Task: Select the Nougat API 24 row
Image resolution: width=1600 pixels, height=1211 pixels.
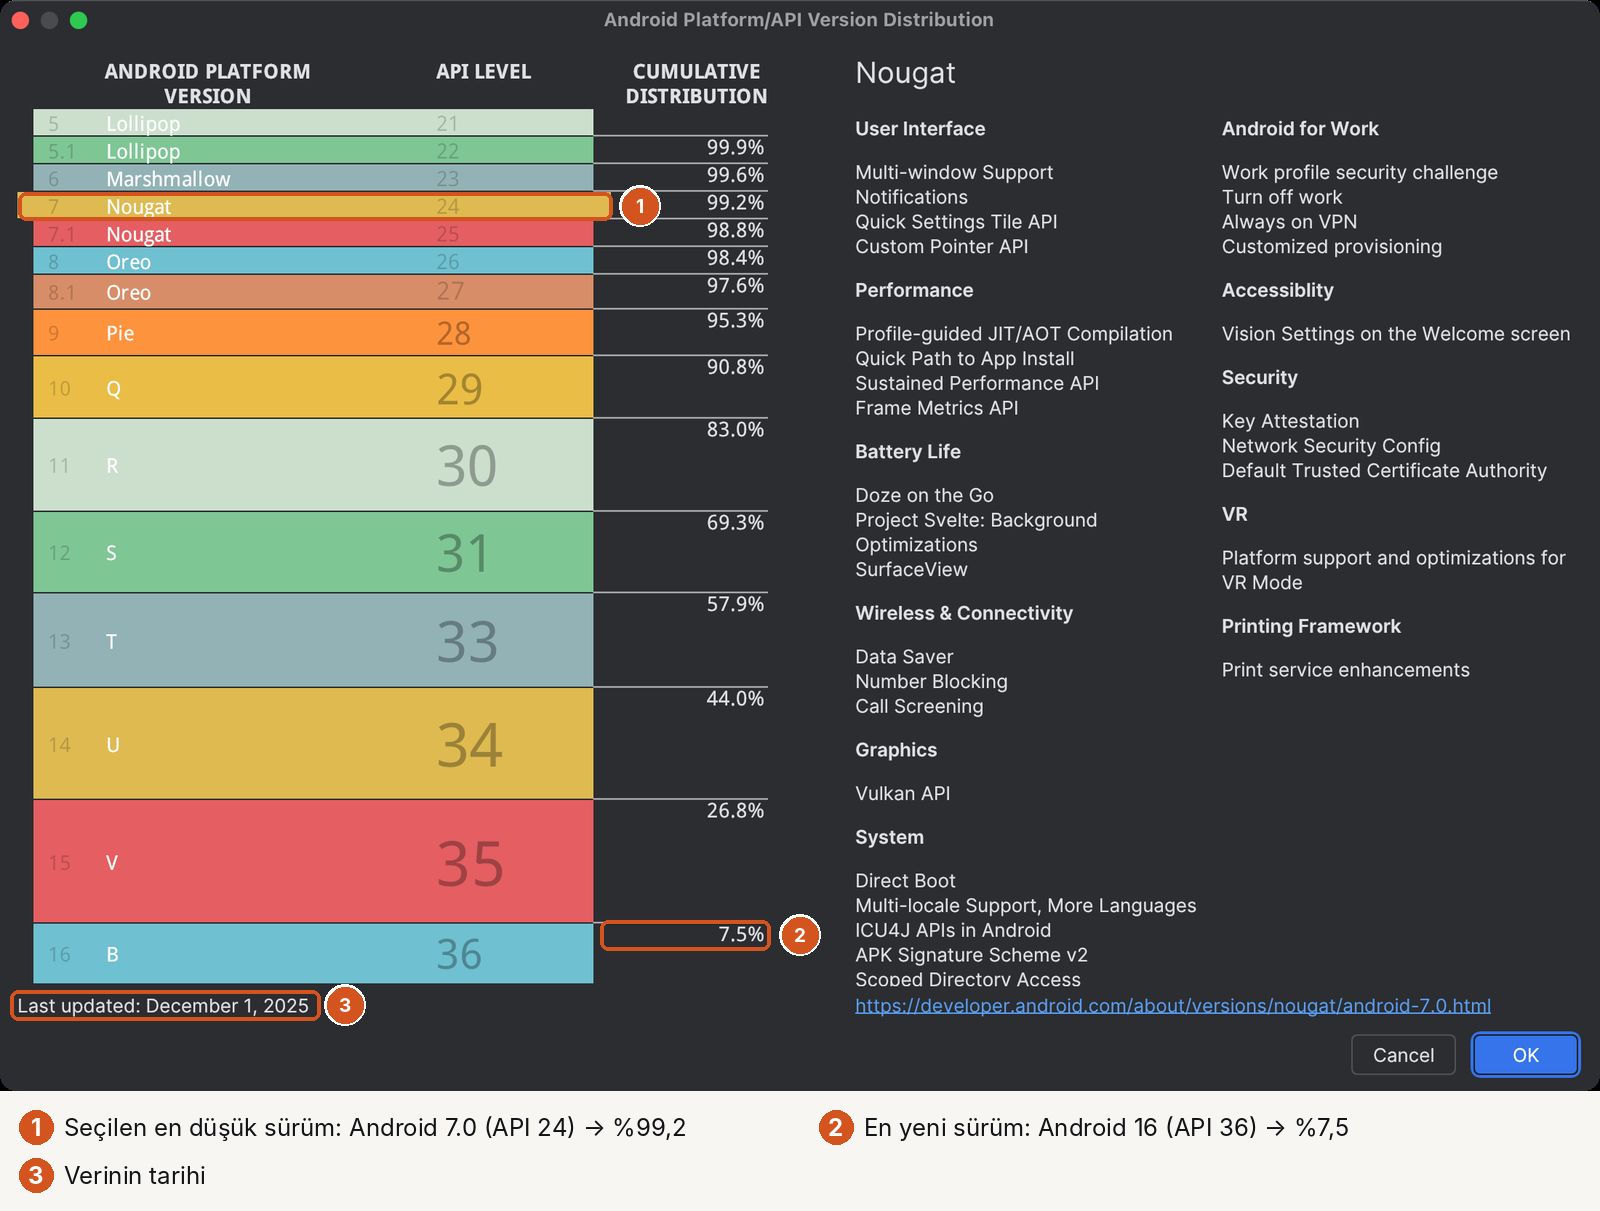Action: [x=313, y=207]
